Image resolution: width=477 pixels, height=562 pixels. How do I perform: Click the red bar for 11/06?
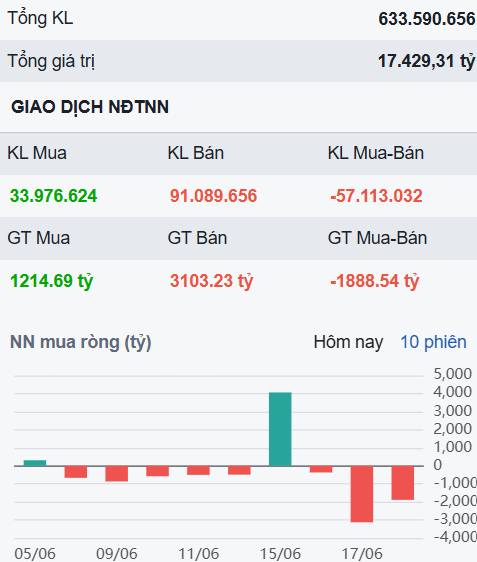199,470
